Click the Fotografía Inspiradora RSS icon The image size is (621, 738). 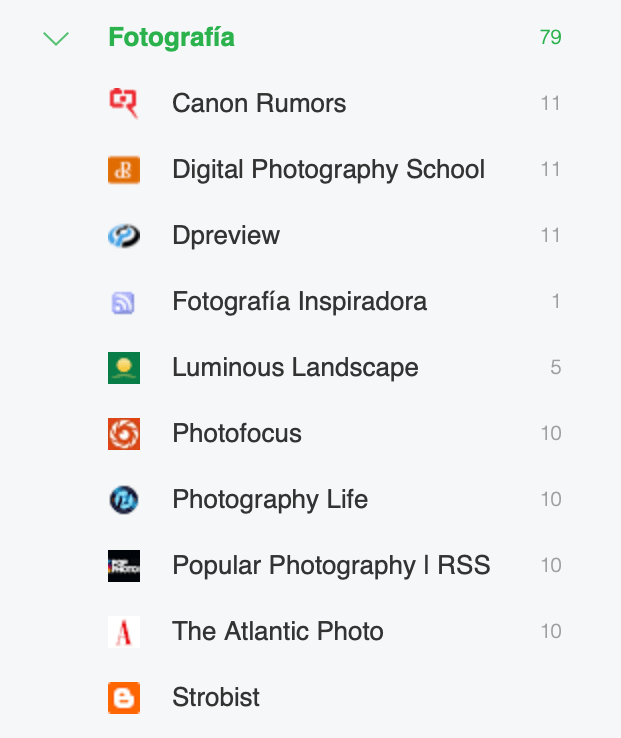coord(124,302)
